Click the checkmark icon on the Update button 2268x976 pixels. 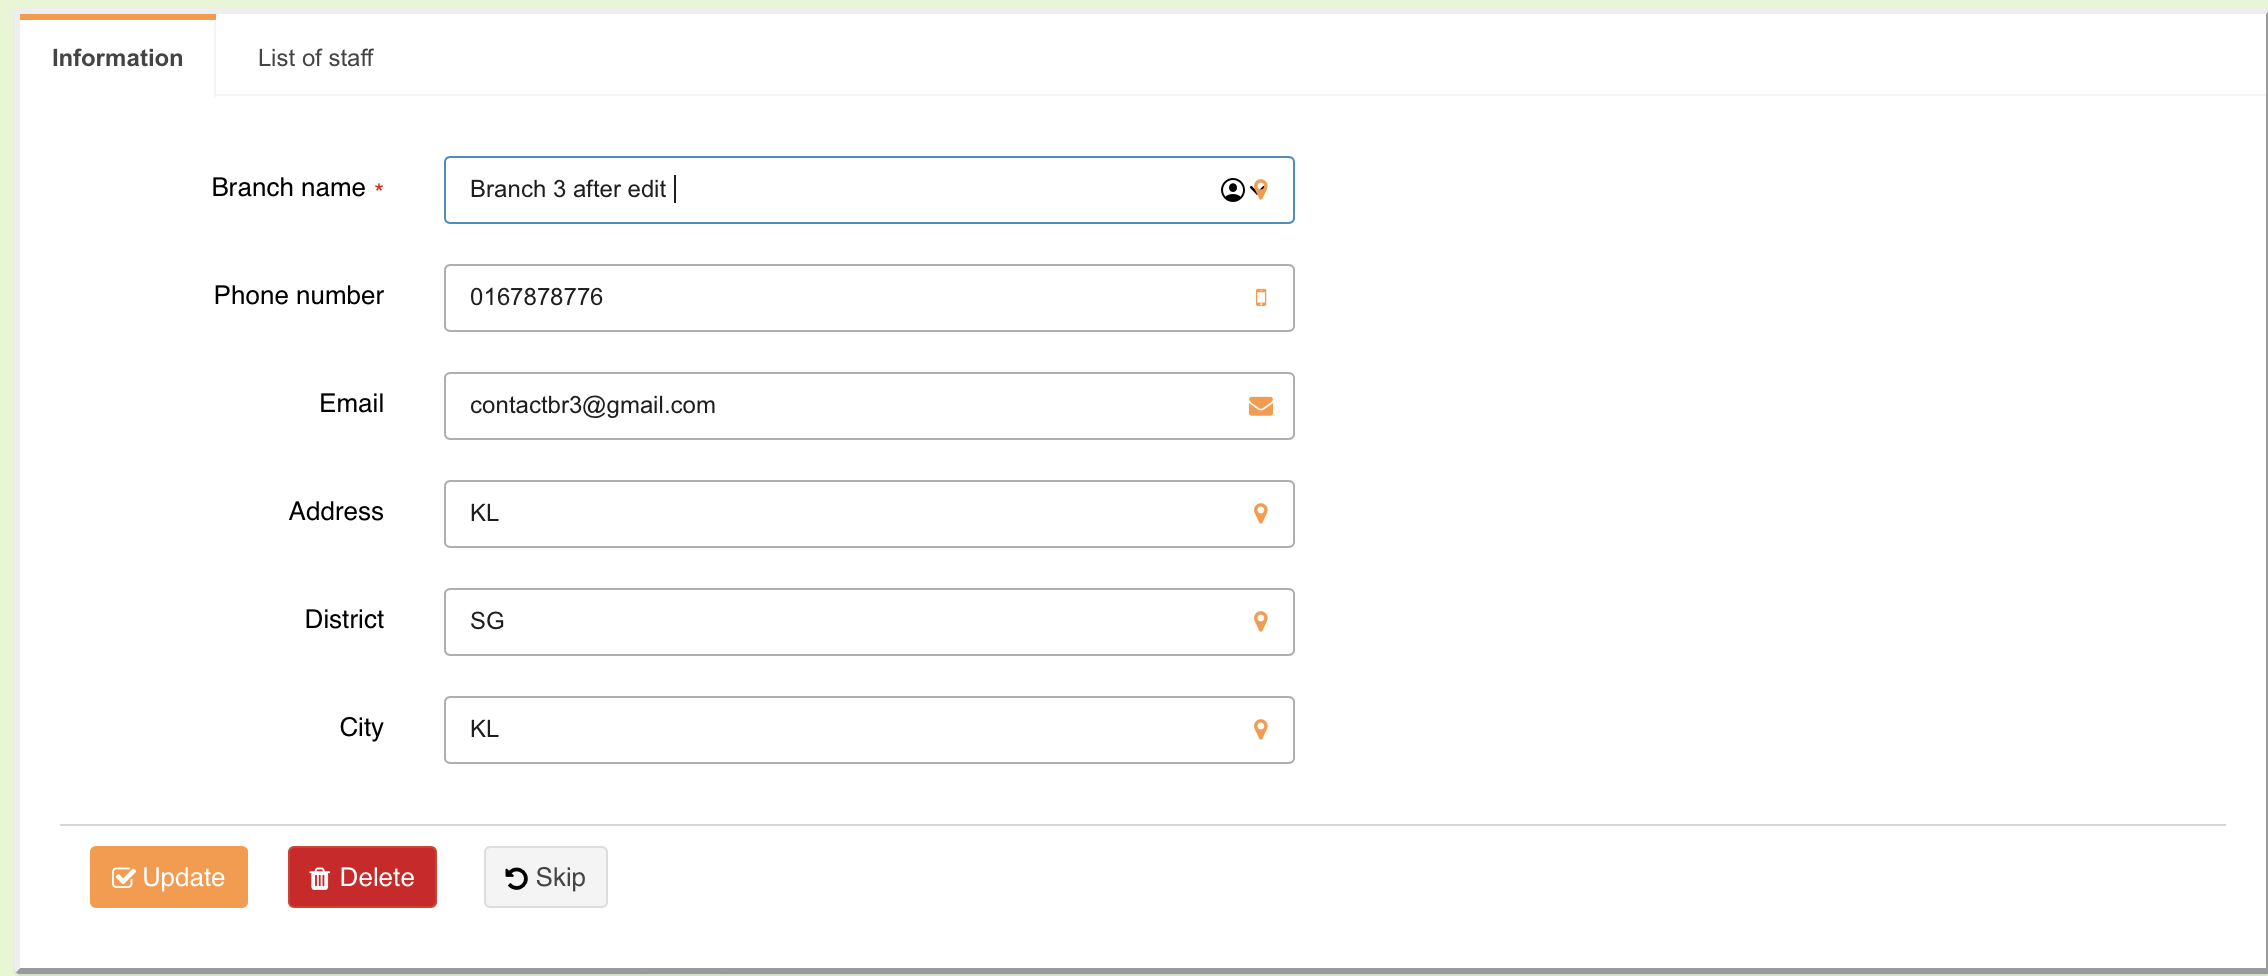123,878
